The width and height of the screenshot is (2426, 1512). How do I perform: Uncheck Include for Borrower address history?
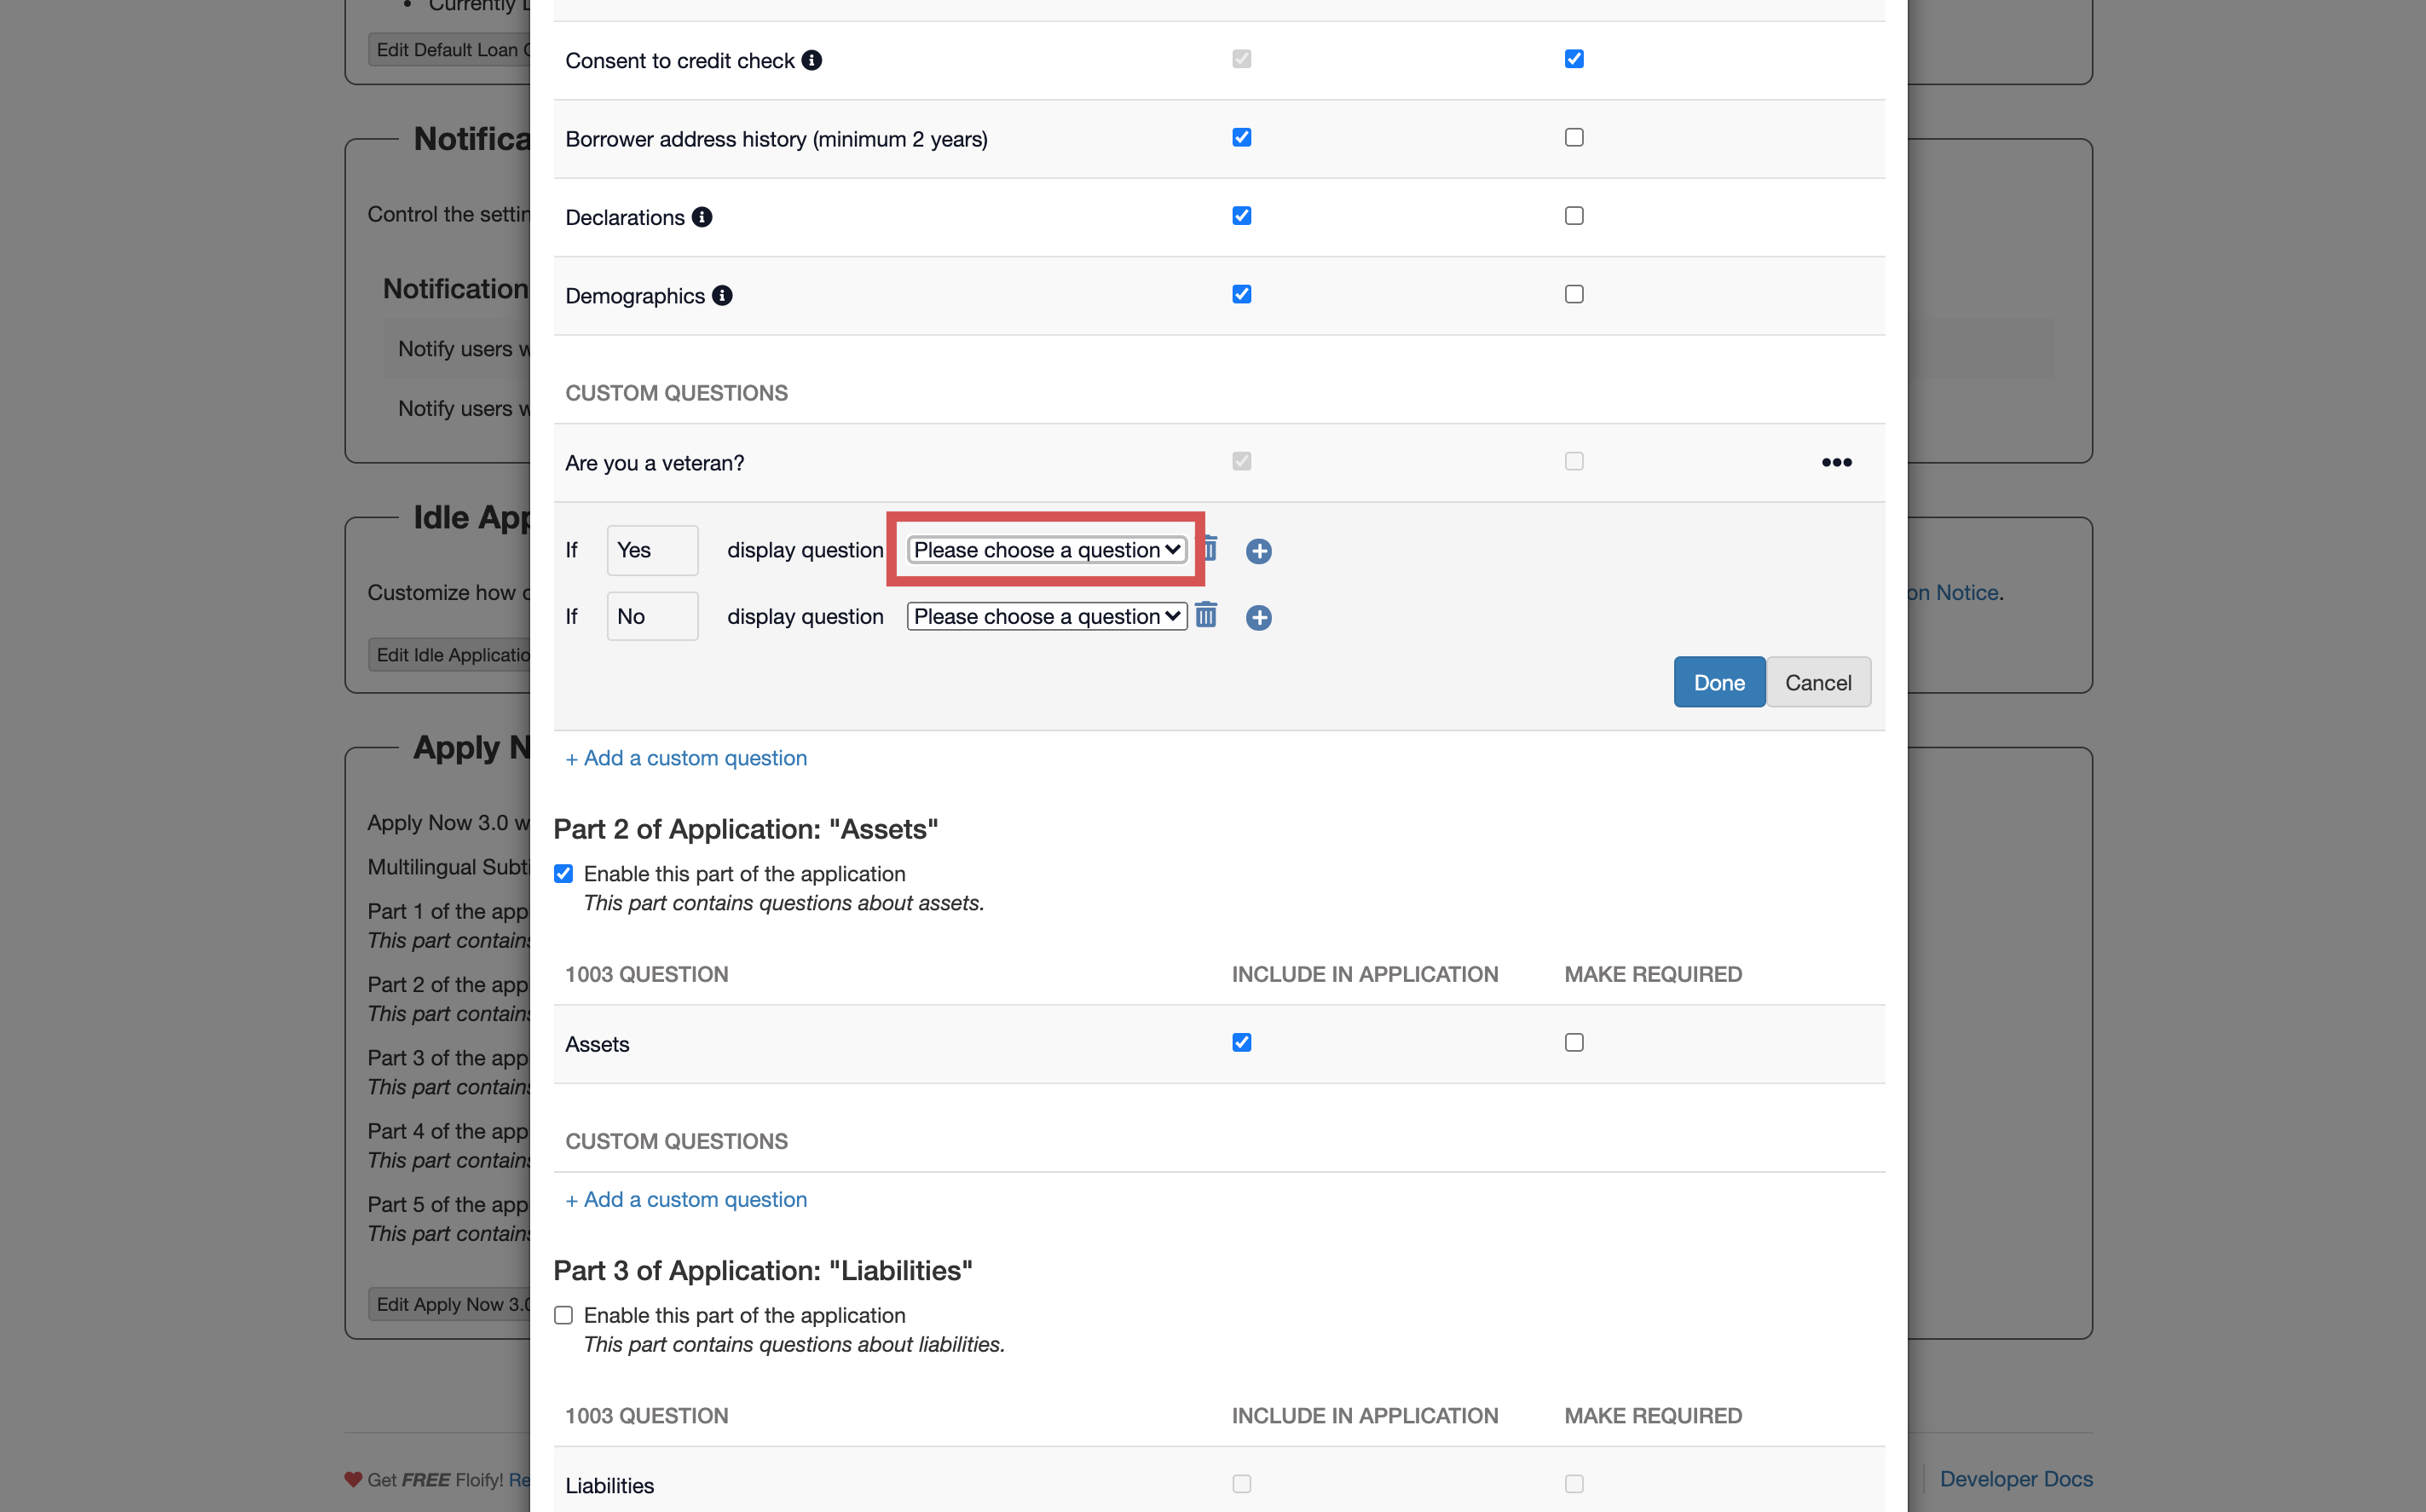[x=1241, y=138]
